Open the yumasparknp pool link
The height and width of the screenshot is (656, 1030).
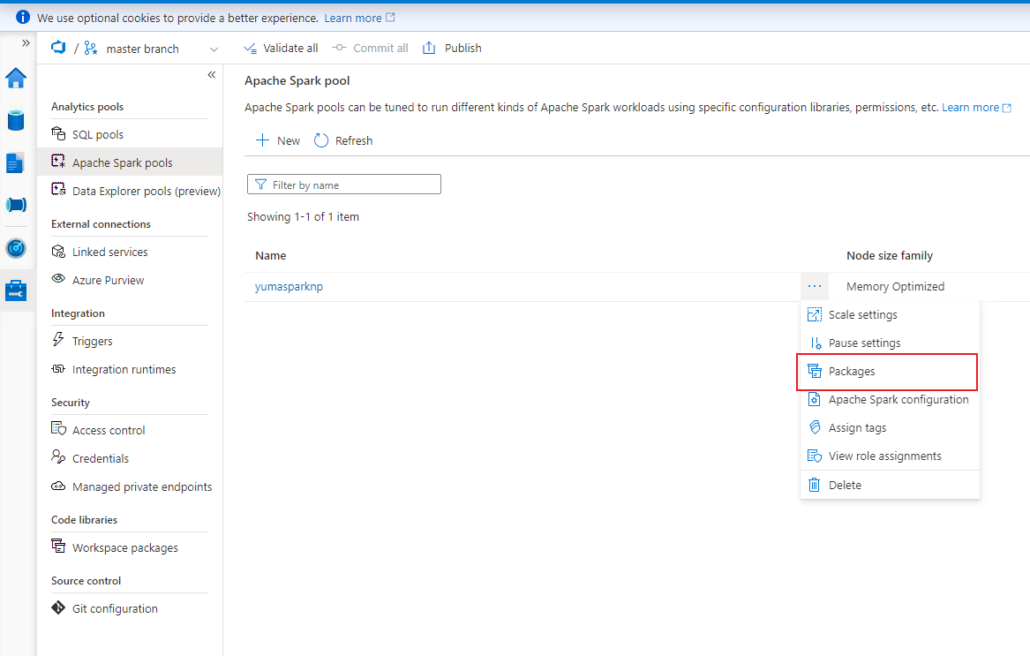tap(289, 286)
